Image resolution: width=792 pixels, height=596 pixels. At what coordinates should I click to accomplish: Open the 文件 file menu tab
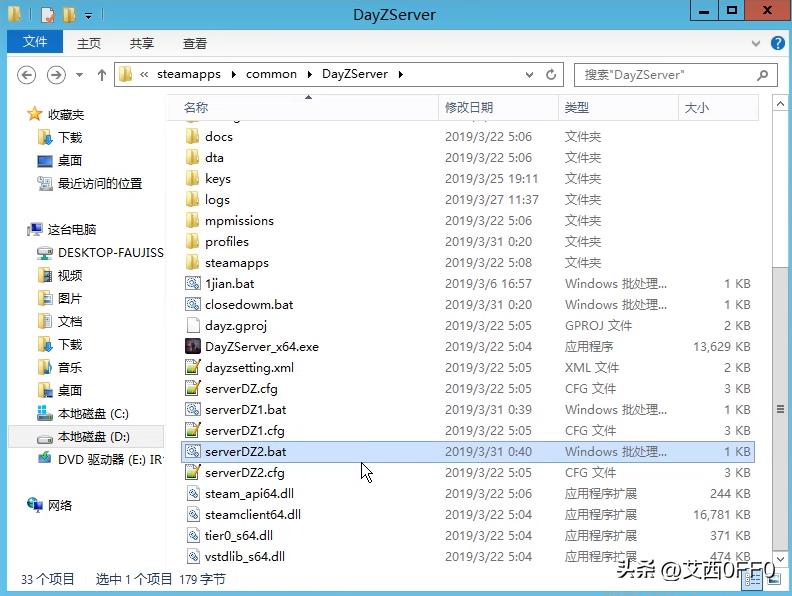35,41
